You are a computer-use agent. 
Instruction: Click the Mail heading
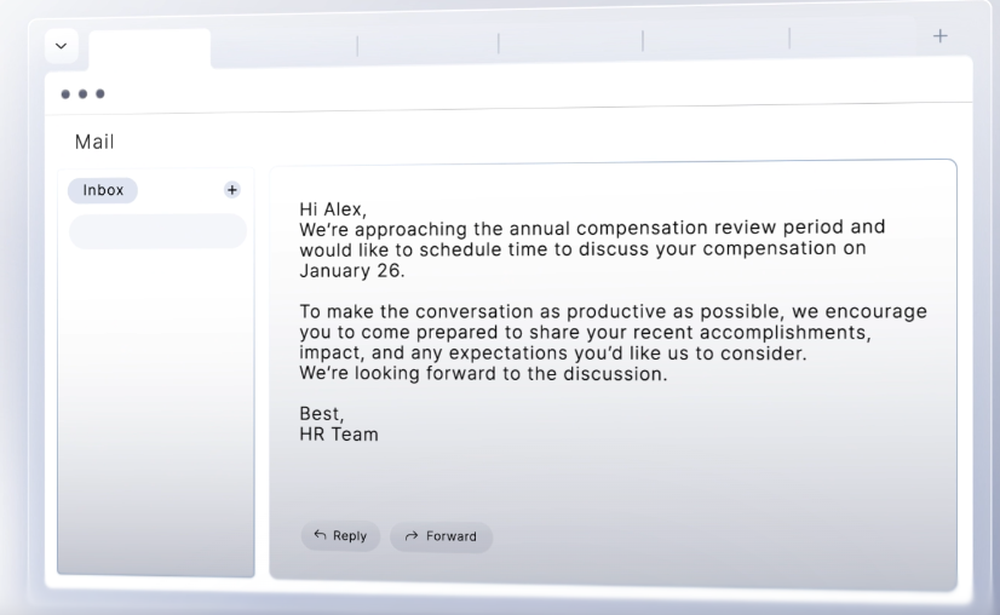click(x=95, y=142)
